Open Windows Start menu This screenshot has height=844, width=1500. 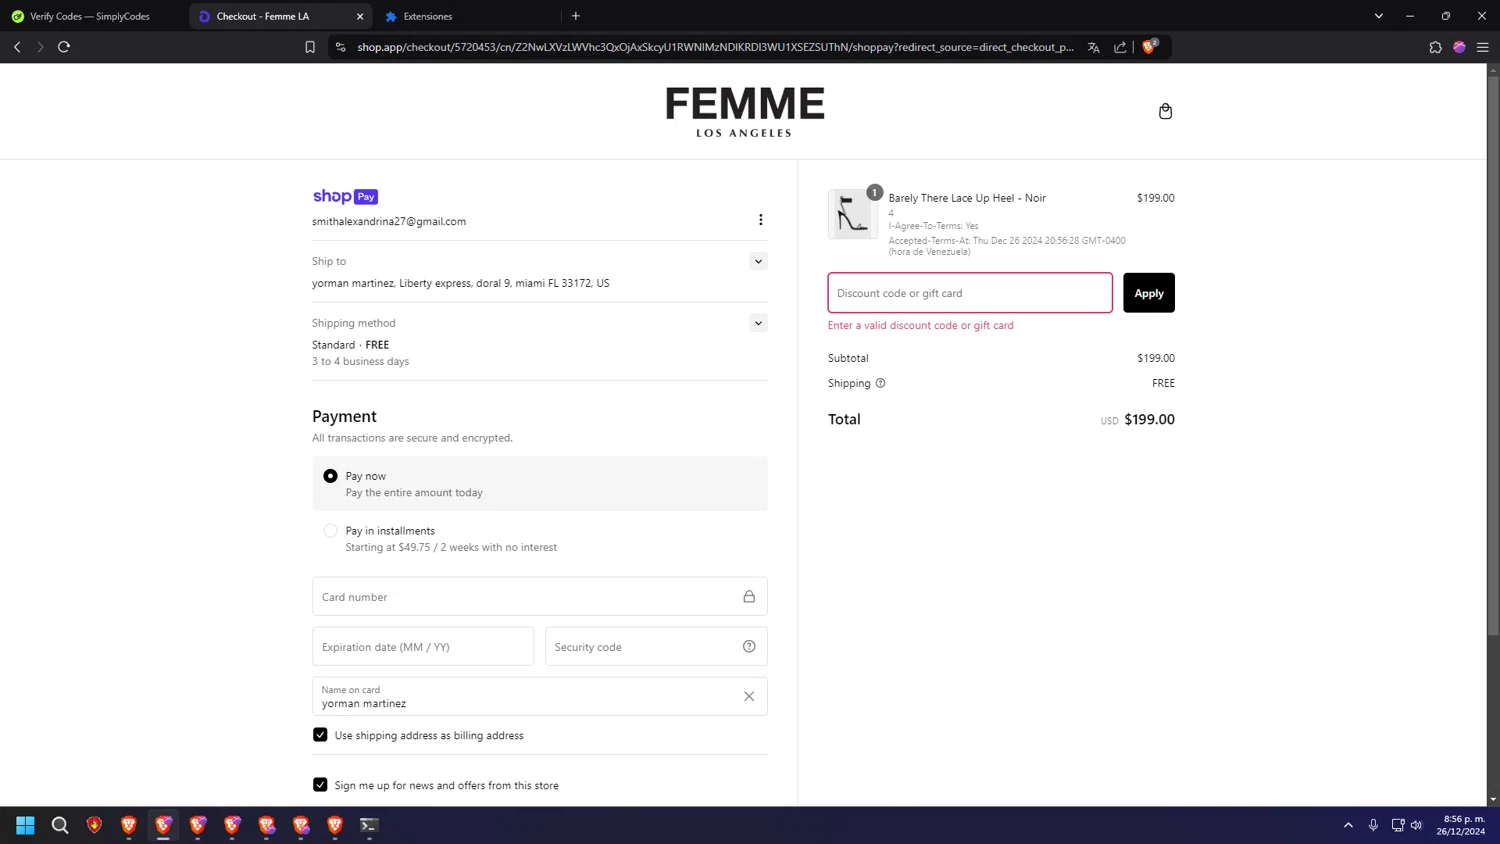(x=25, y=825)
